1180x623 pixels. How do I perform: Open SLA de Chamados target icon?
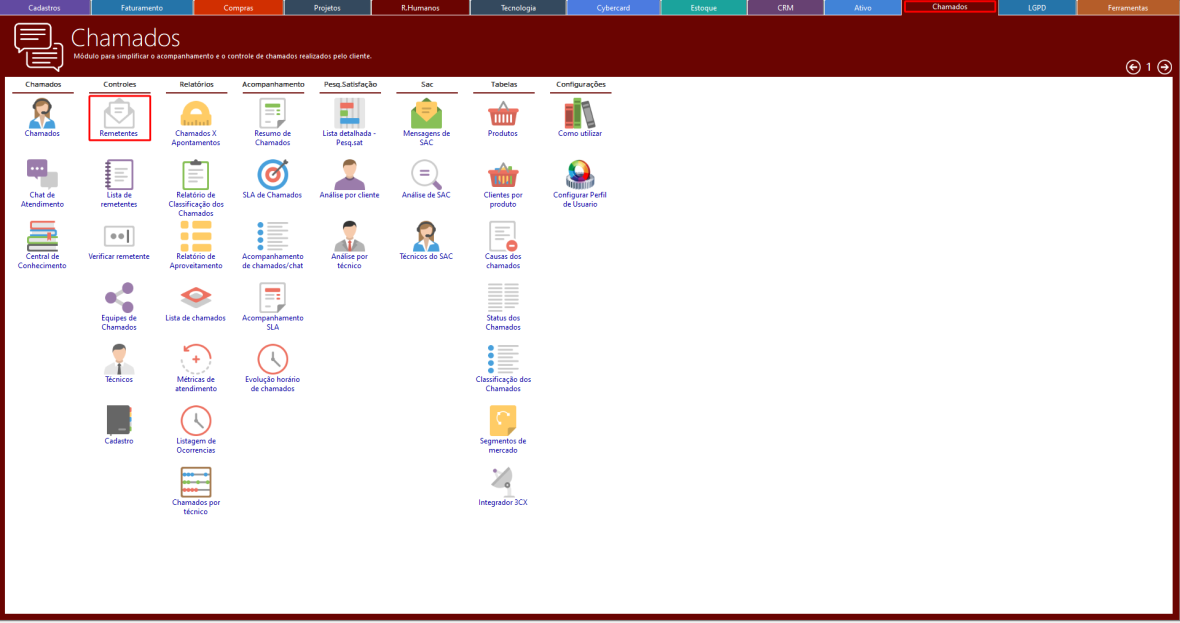[272, 175]
